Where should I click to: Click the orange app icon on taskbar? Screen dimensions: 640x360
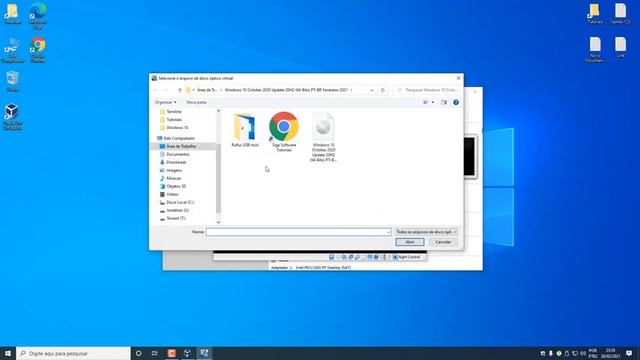(172, 353)
